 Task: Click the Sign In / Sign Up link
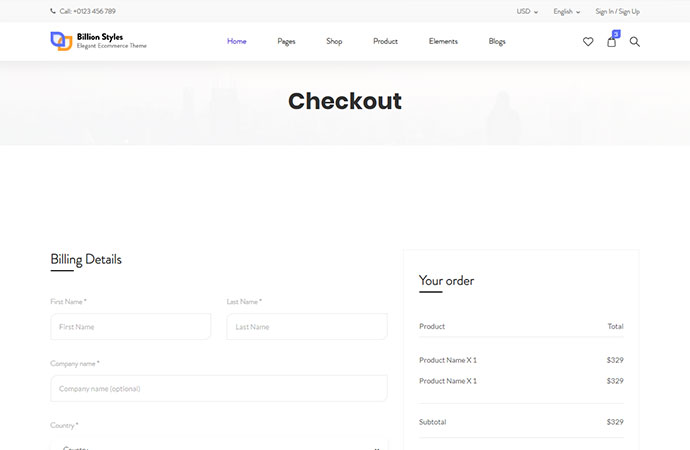[x=617, y=12]
